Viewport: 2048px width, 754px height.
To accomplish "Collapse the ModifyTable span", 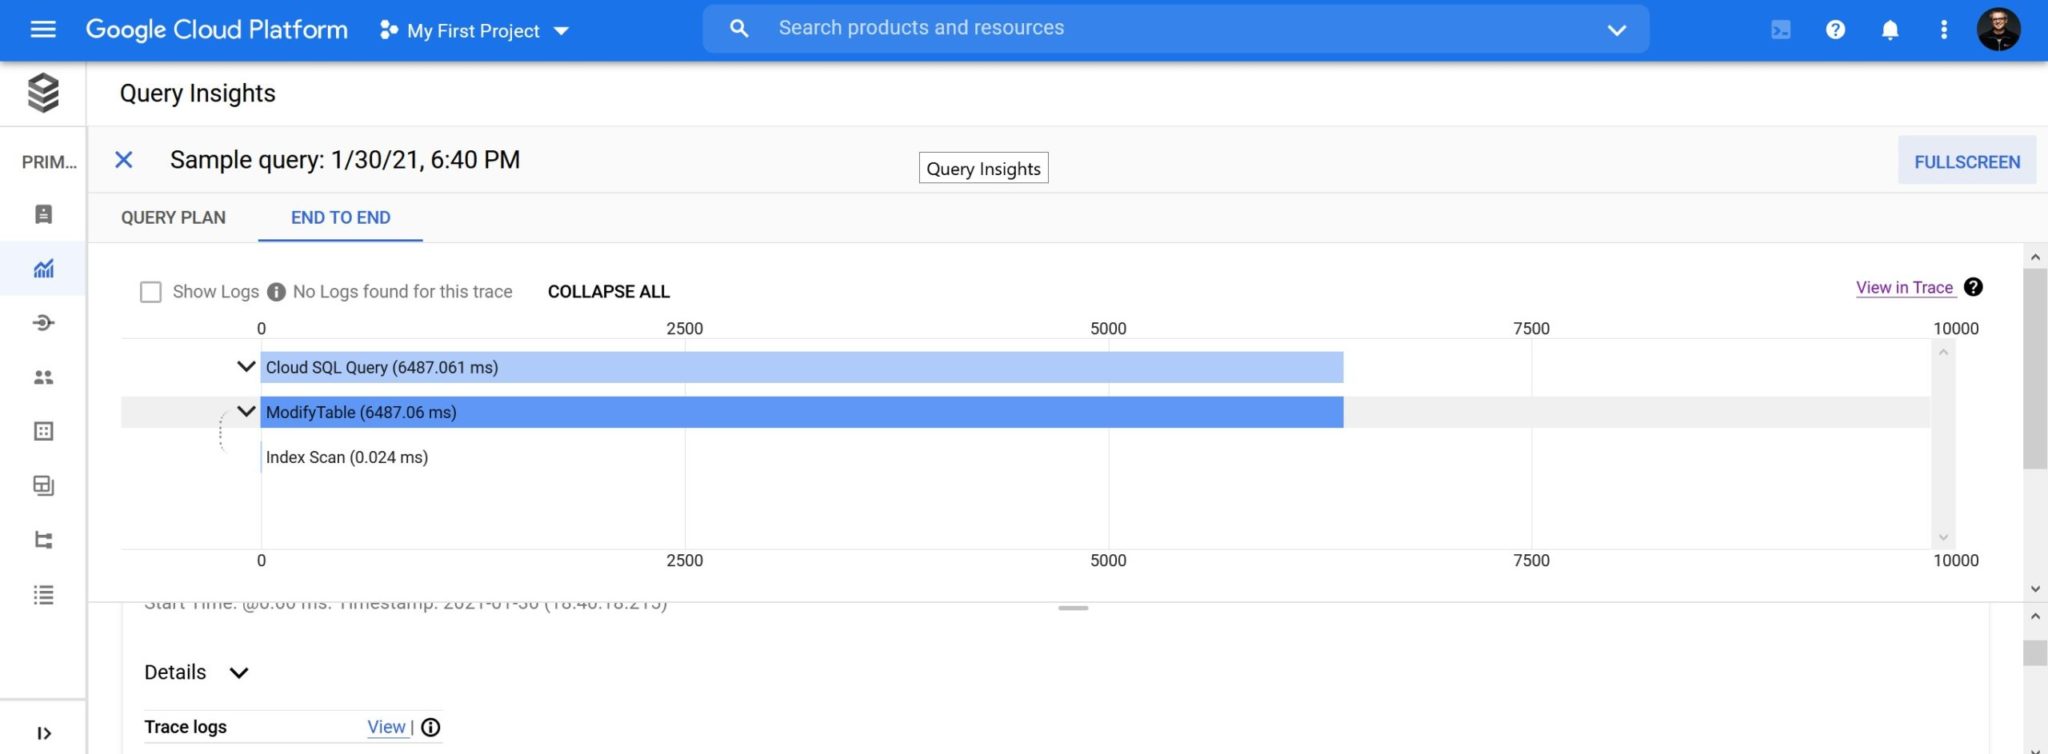I will 246,411.
